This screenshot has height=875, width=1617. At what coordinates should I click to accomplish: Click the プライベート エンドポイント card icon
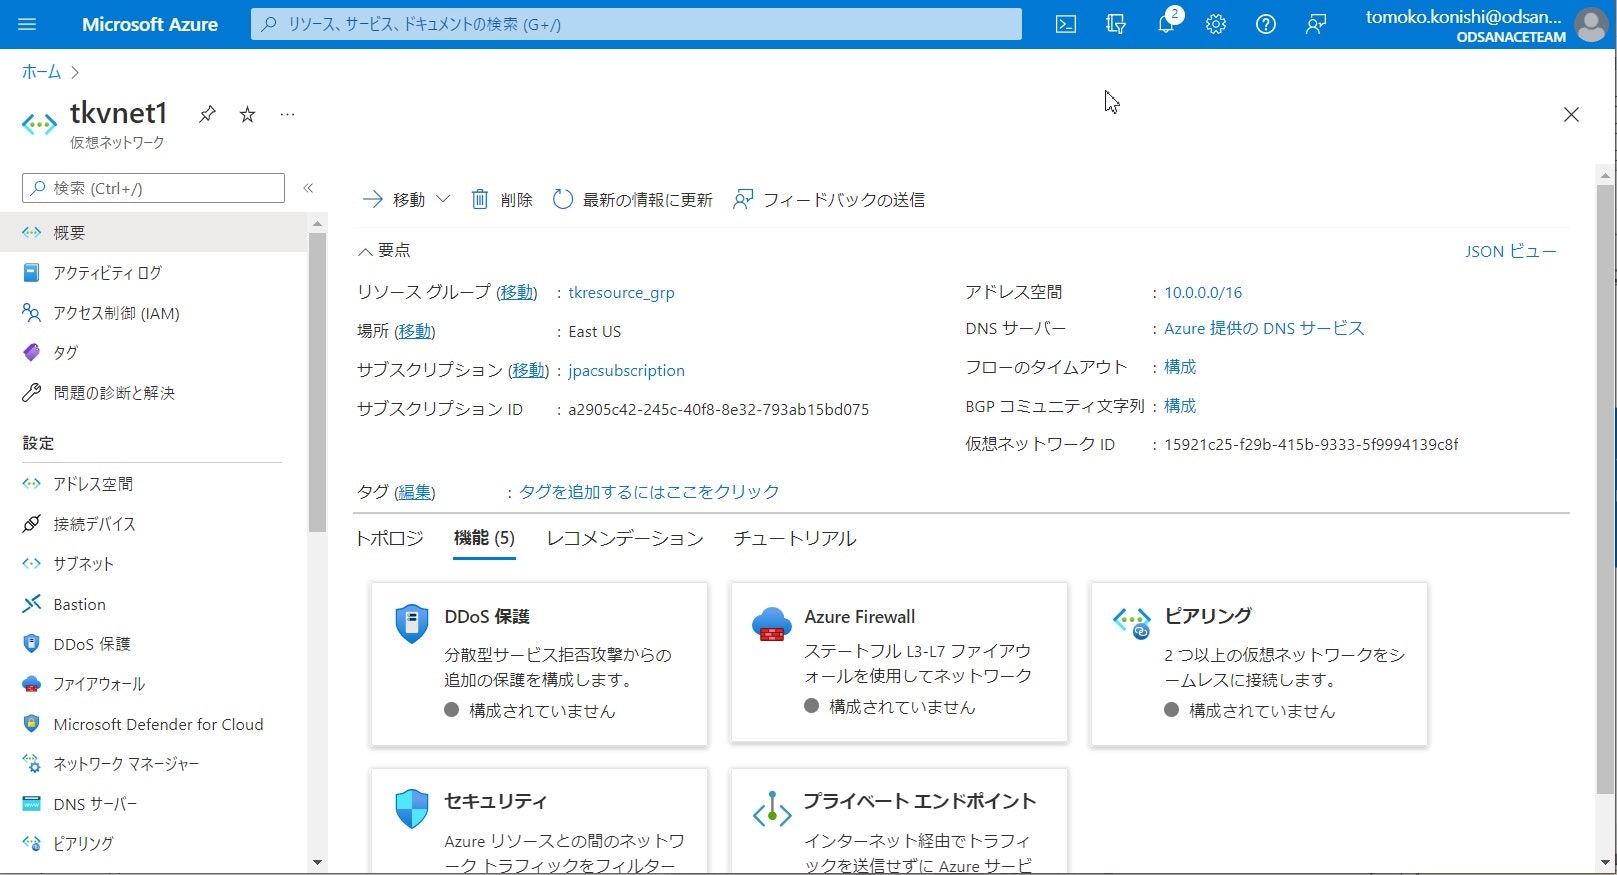click(x=772, y=810)
